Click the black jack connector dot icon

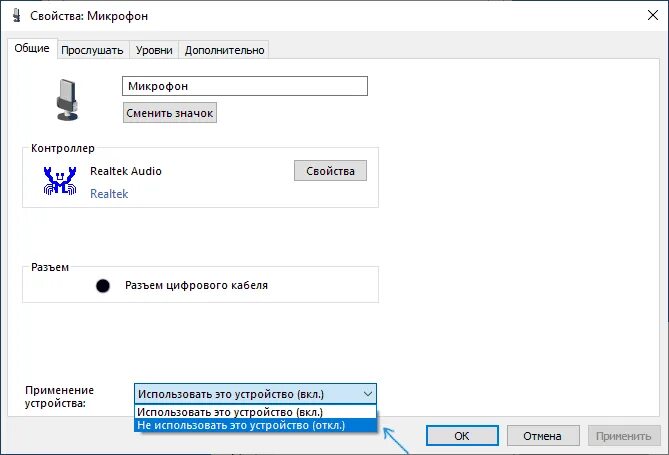tap(103, 286)
